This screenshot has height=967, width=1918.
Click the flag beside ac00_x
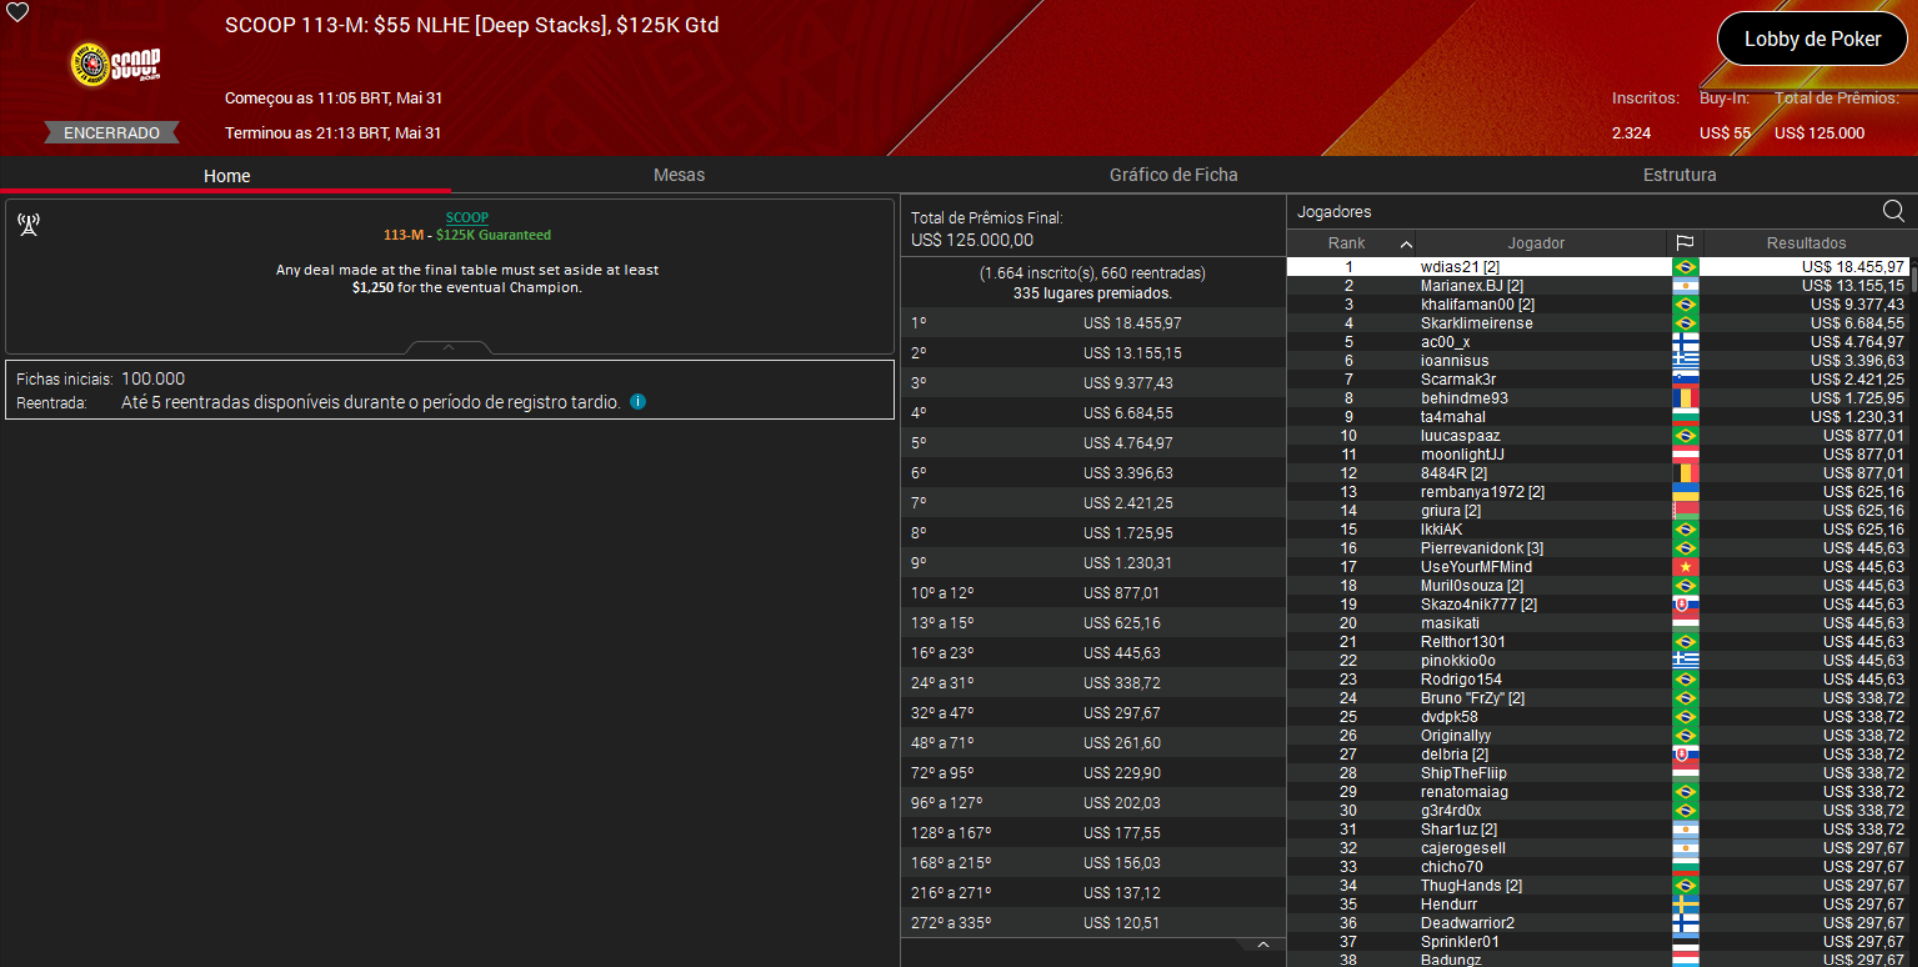pos(1685,342)
